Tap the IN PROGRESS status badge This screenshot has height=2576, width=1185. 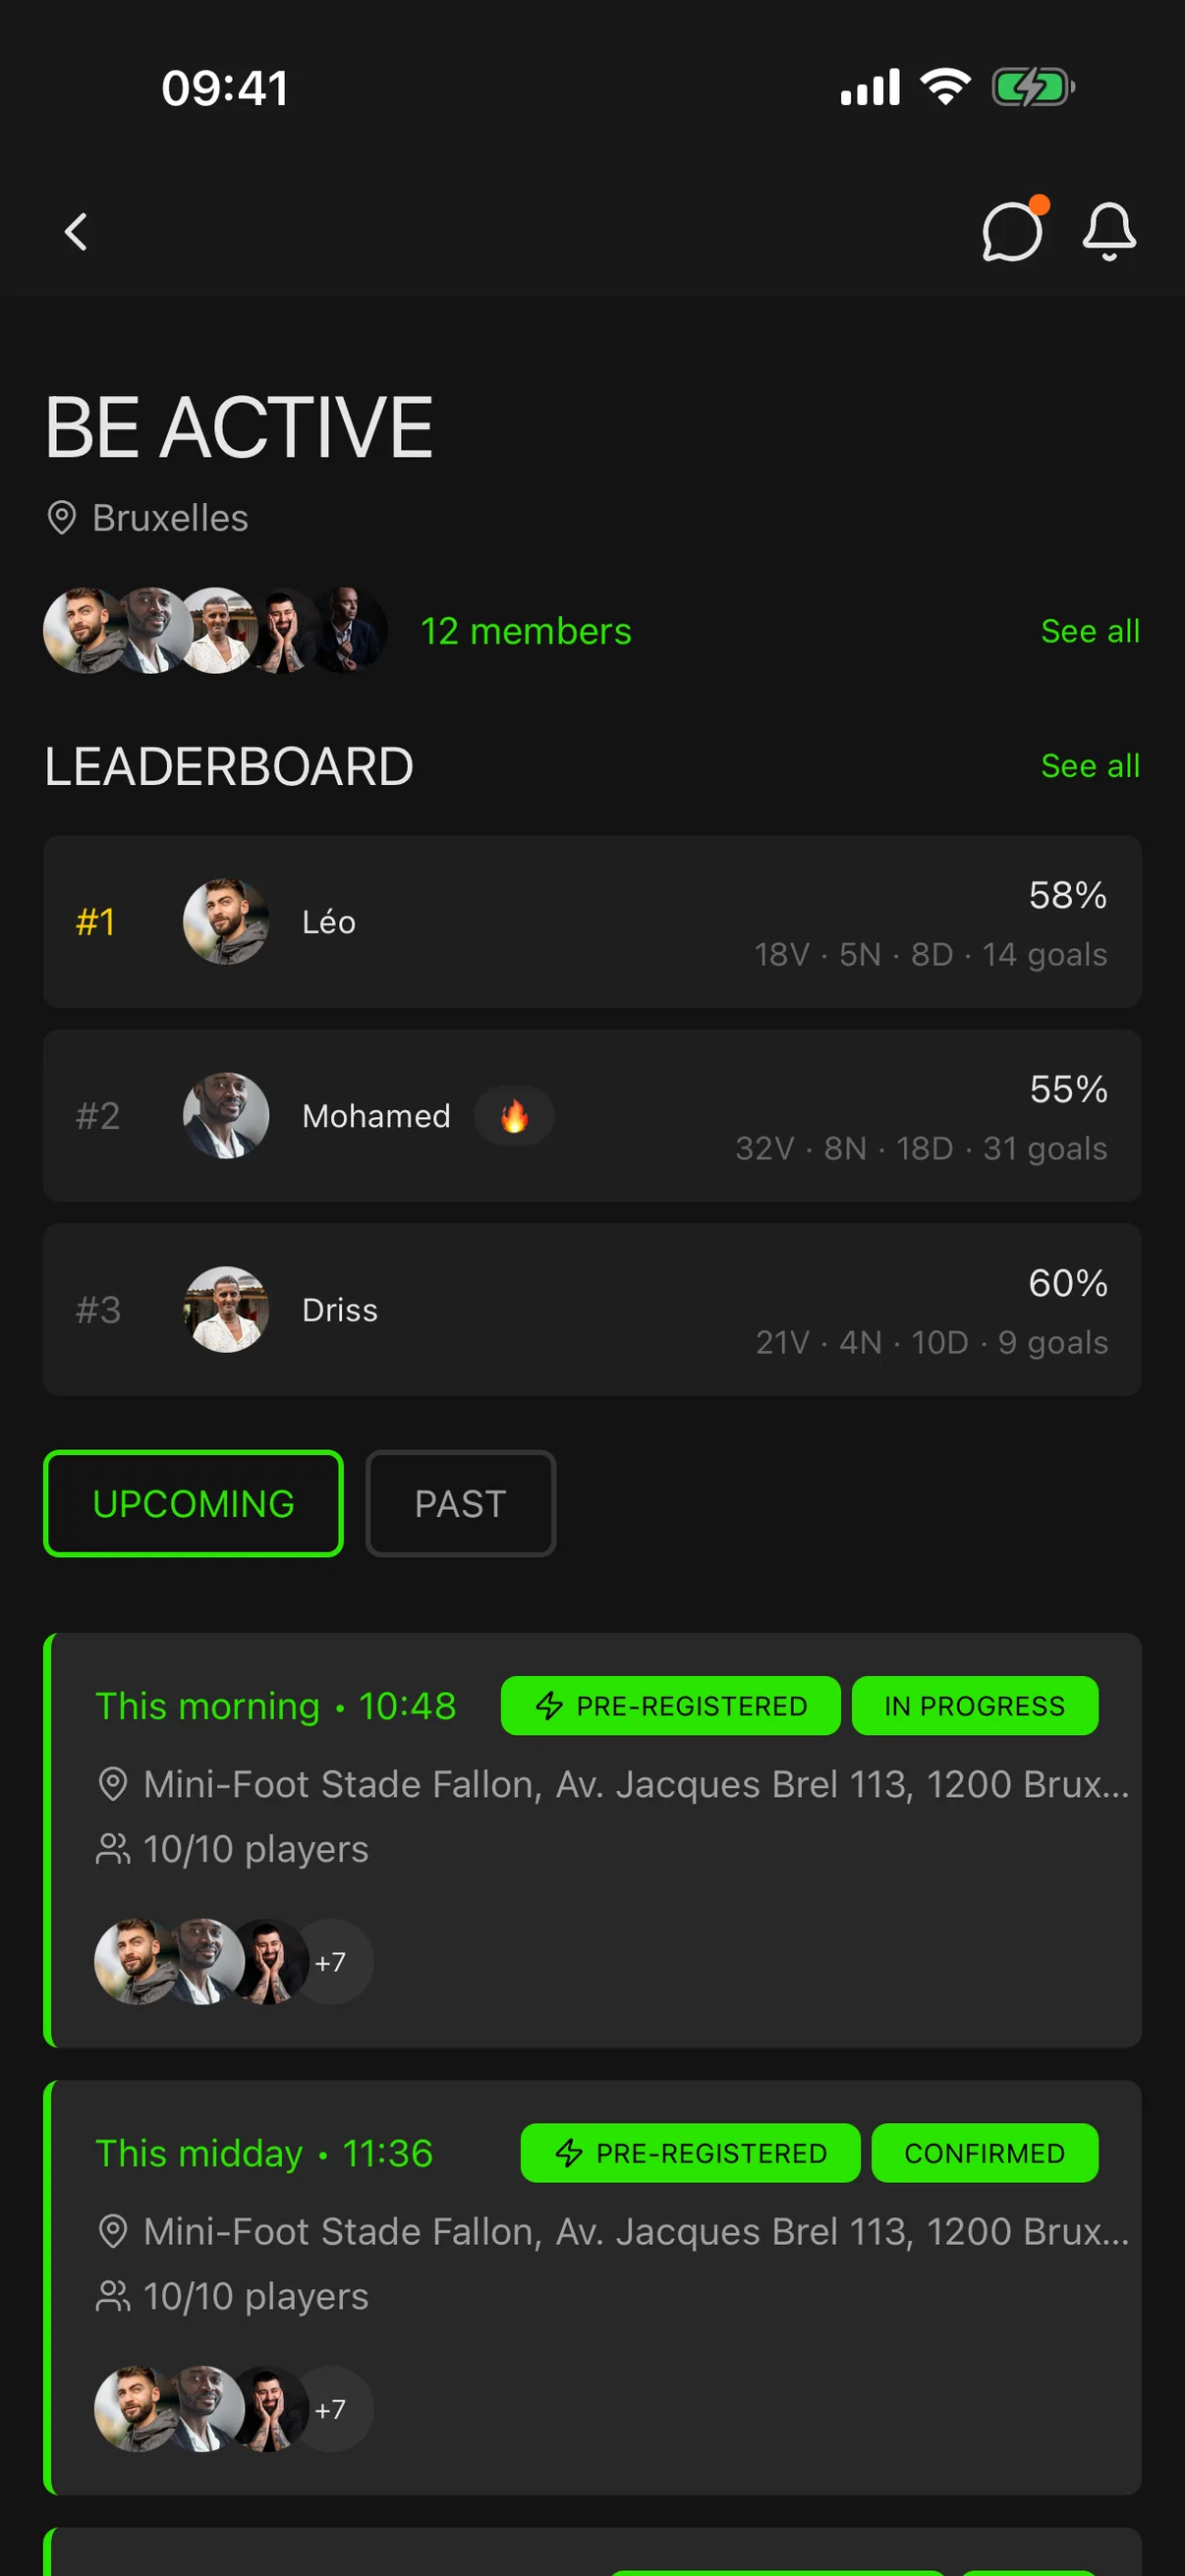coord(975,1705)
